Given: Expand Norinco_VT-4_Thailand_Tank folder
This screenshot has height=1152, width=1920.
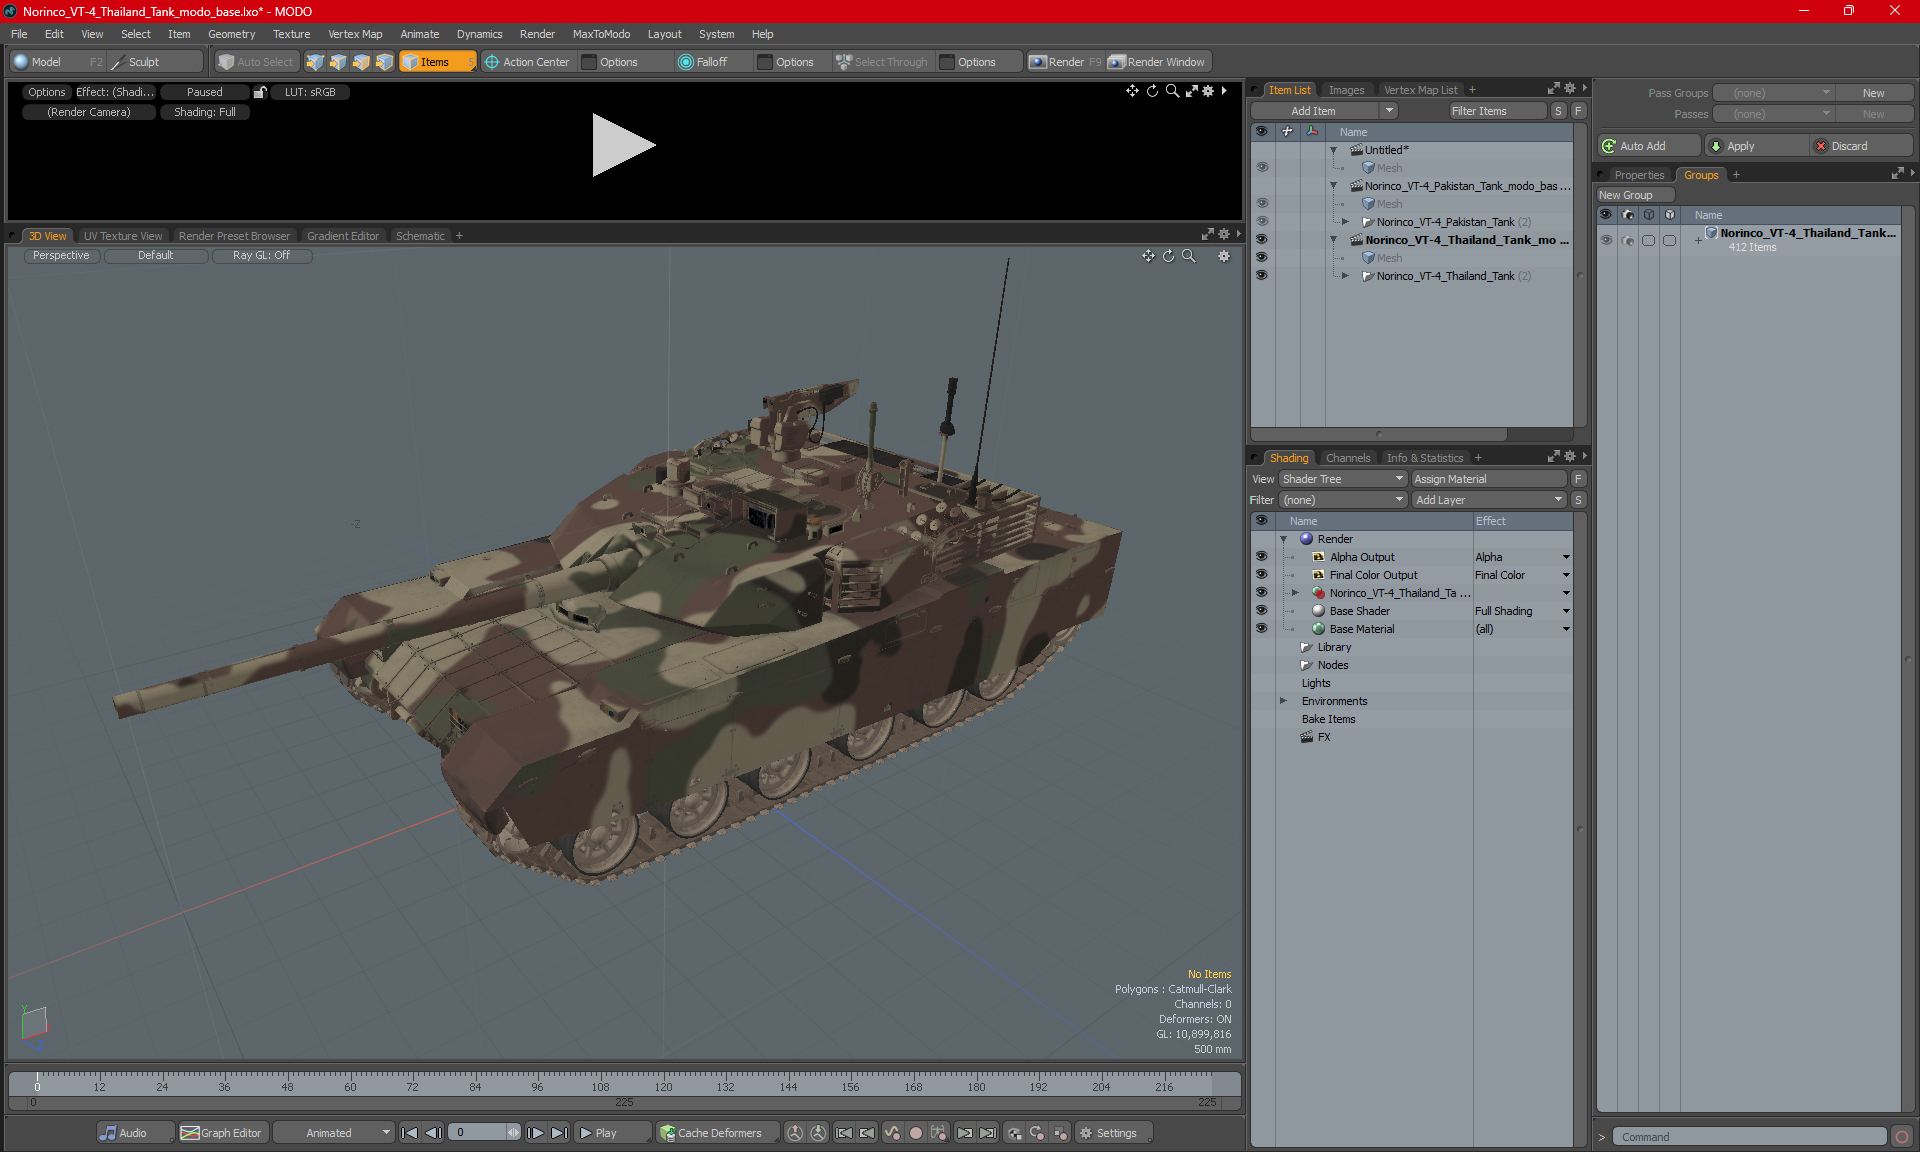Looking at the screenshot, I should (x=1345, y=276).
